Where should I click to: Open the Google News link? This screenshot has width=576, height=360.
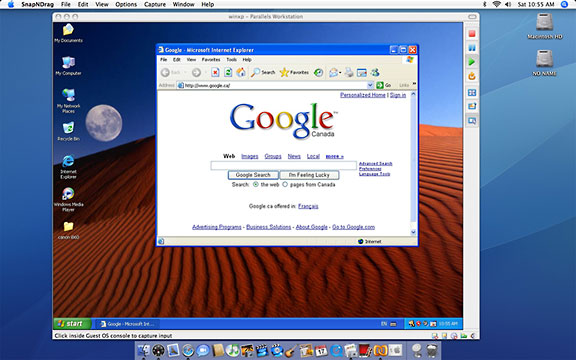coord(294,156)
